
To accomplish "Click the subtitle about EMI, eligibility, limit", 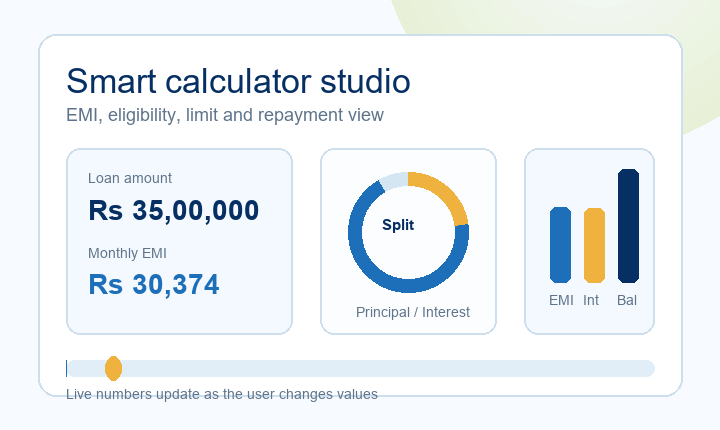I will [225, 115].
